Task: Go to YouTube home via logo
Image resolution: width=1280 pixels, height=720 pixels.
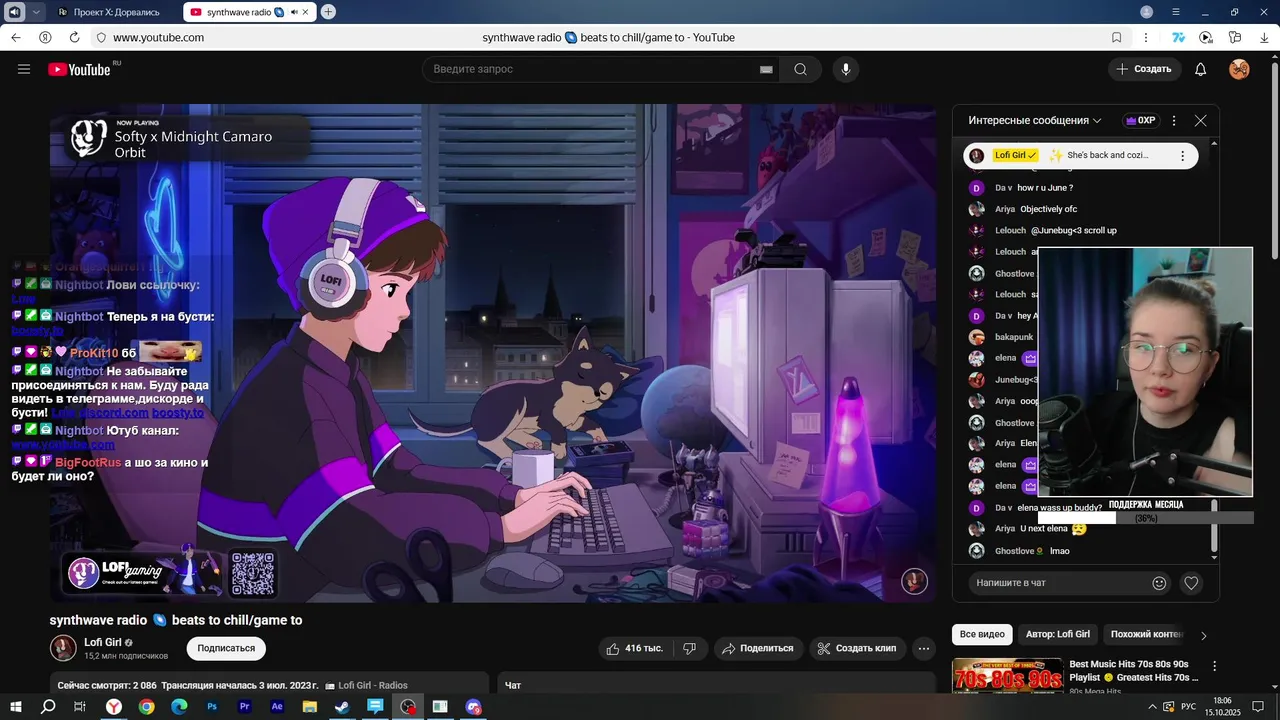Action: point(79,69)
